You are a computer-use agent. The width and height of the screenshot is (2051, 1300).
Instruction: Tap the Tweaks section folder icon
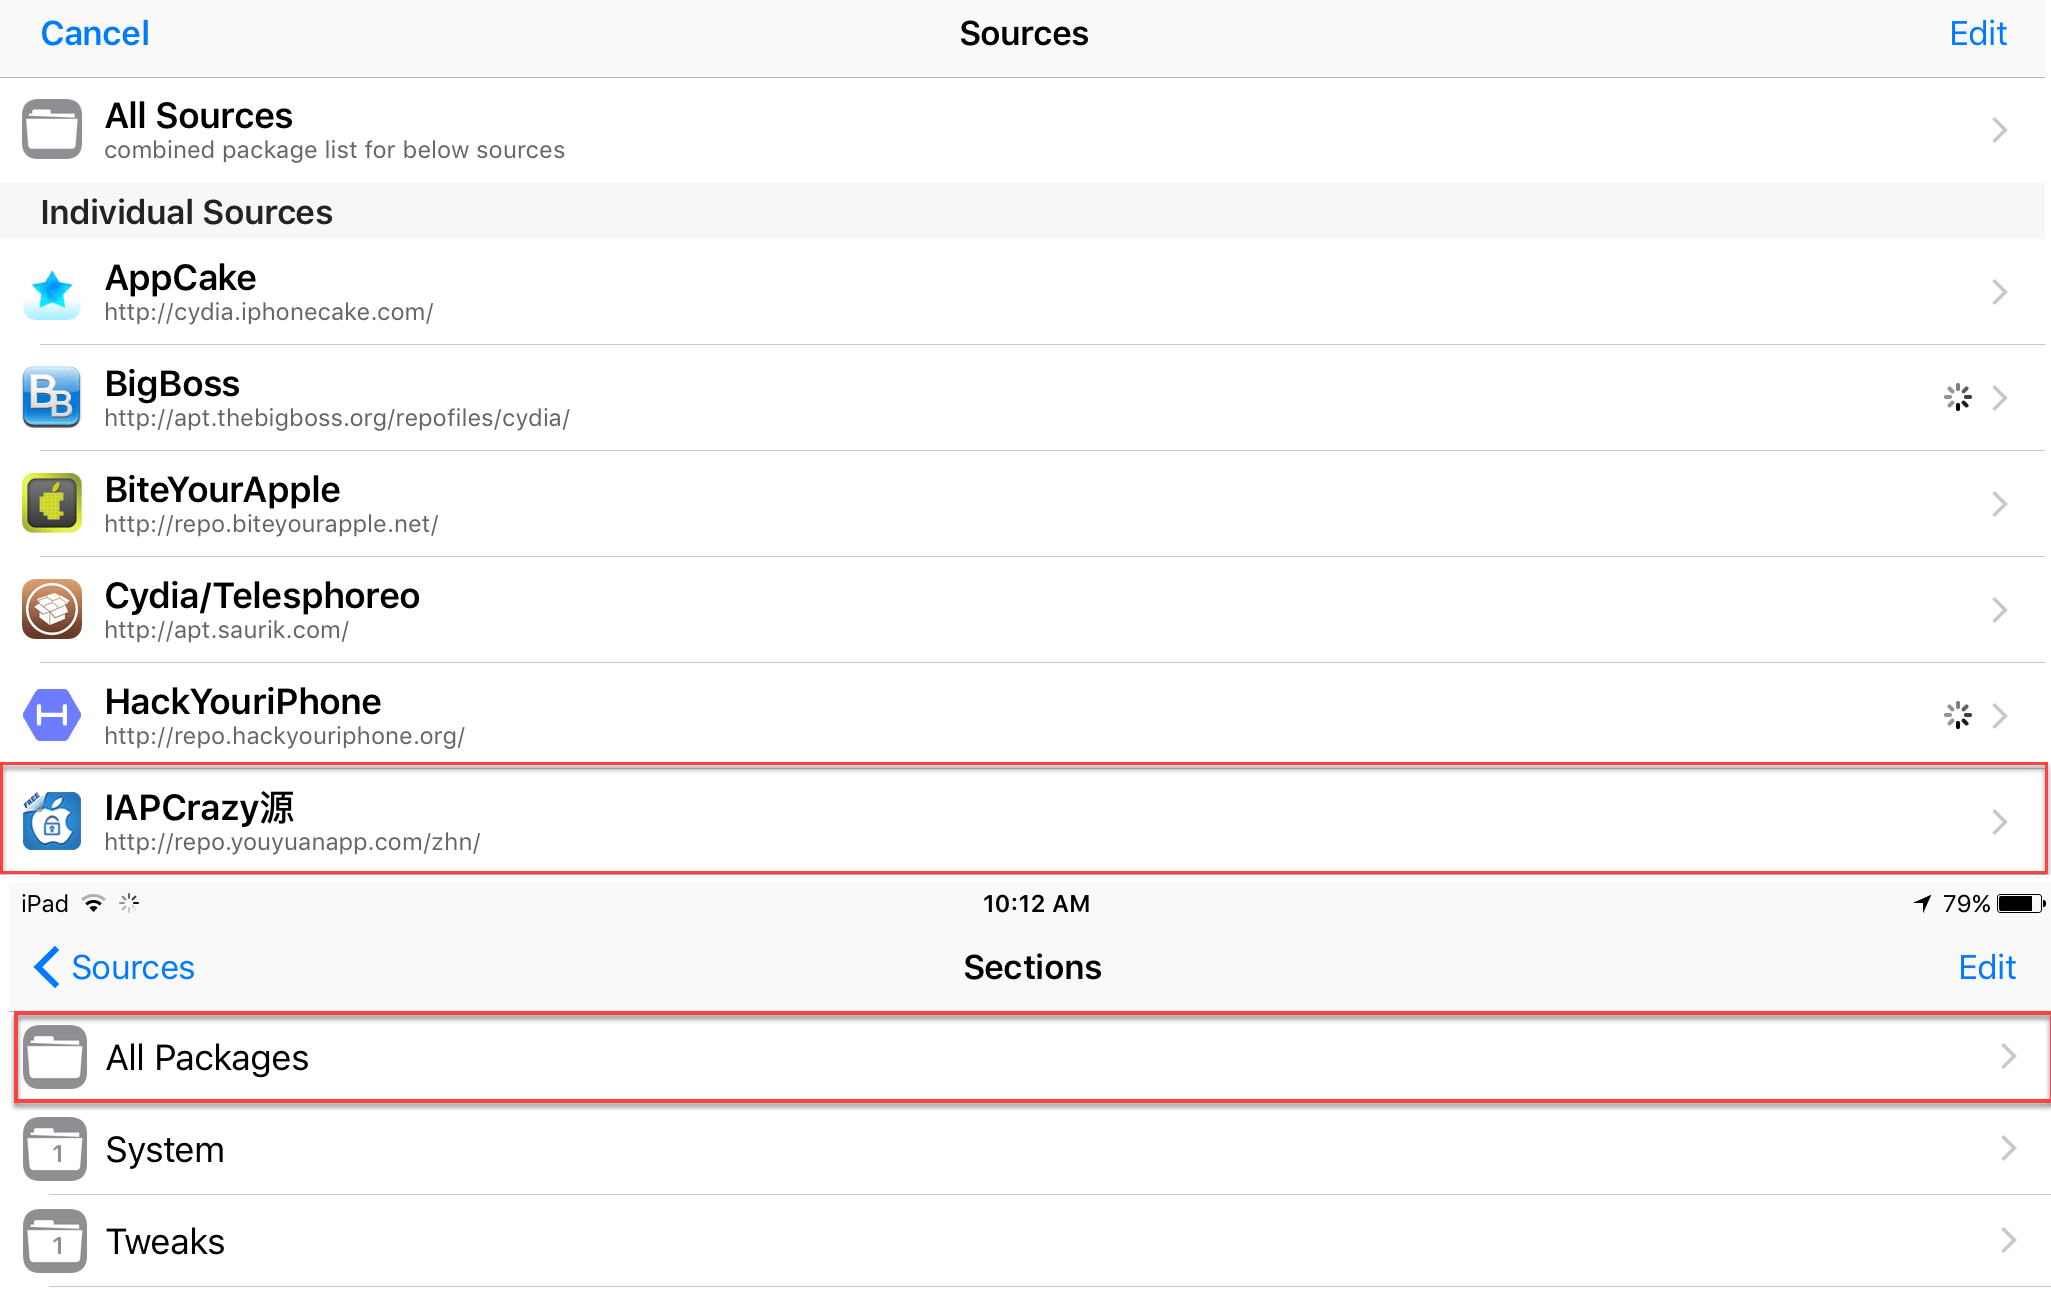click(x=55, y=1242)
